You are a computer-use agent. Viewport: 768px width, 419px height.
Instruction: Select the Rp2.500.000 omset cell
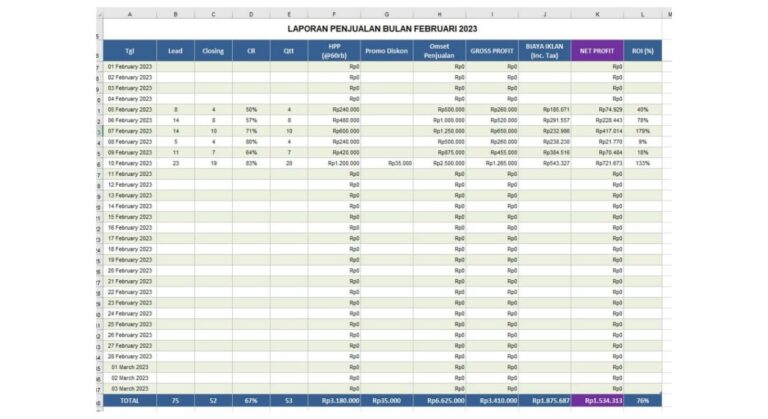pyautogui.click(x=440, y=163)
